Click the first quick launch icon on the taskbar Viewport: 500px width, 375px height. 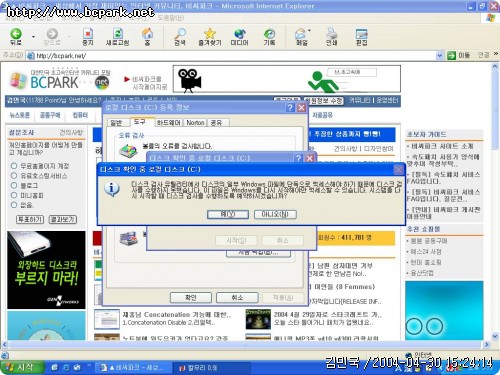click(x=54, y=367)
